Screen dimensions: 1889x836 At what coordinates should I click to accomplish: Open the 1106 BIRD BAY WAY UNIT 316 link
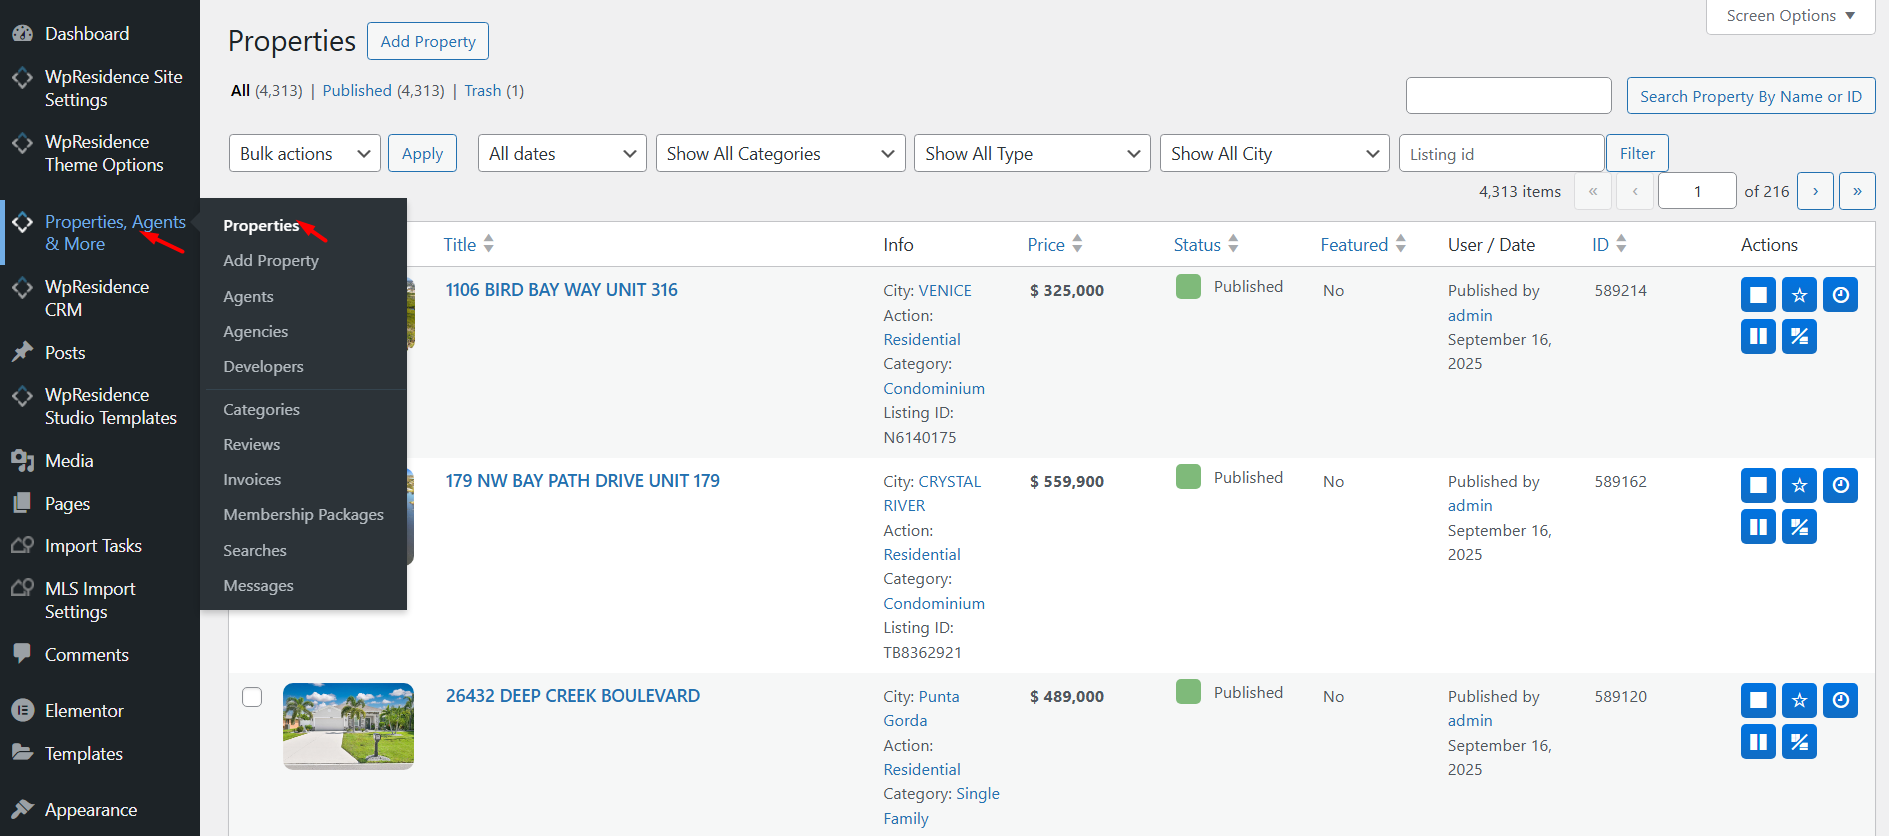(x=561, y=290)
